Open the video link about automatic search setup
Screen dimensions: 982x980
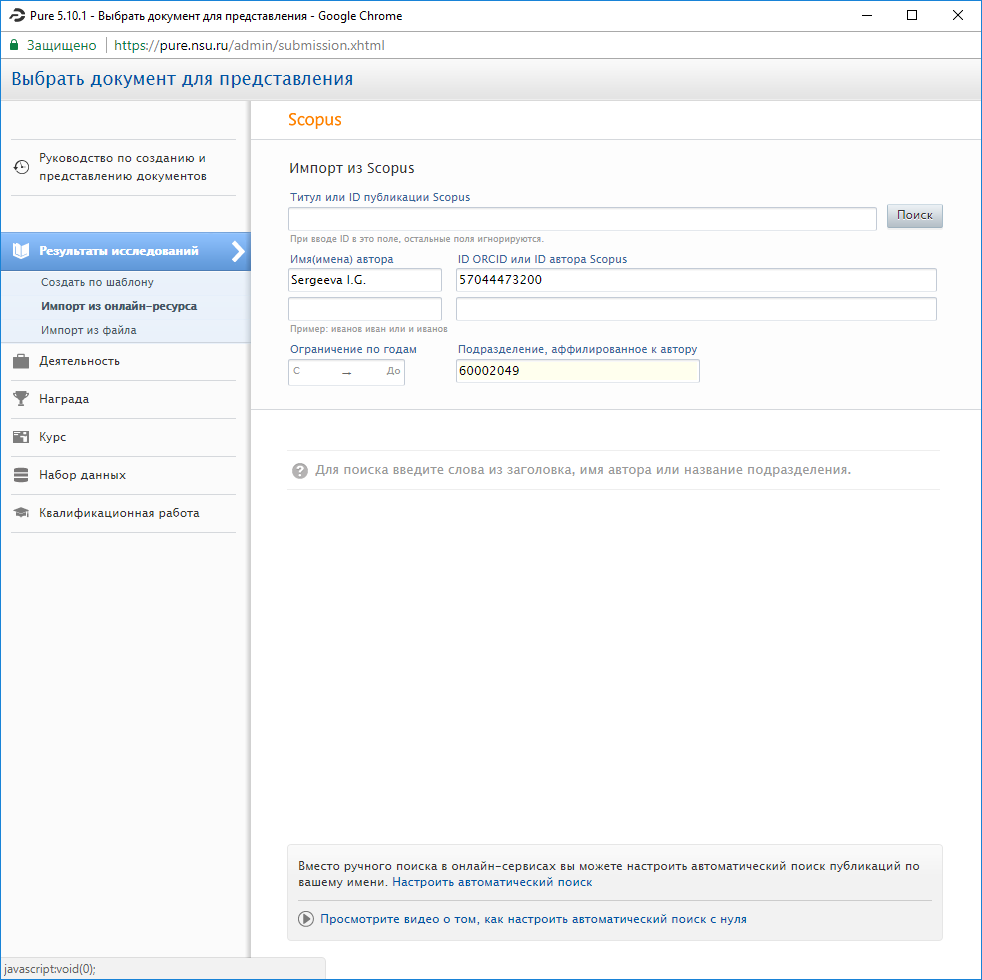click(x=533, y=919)
